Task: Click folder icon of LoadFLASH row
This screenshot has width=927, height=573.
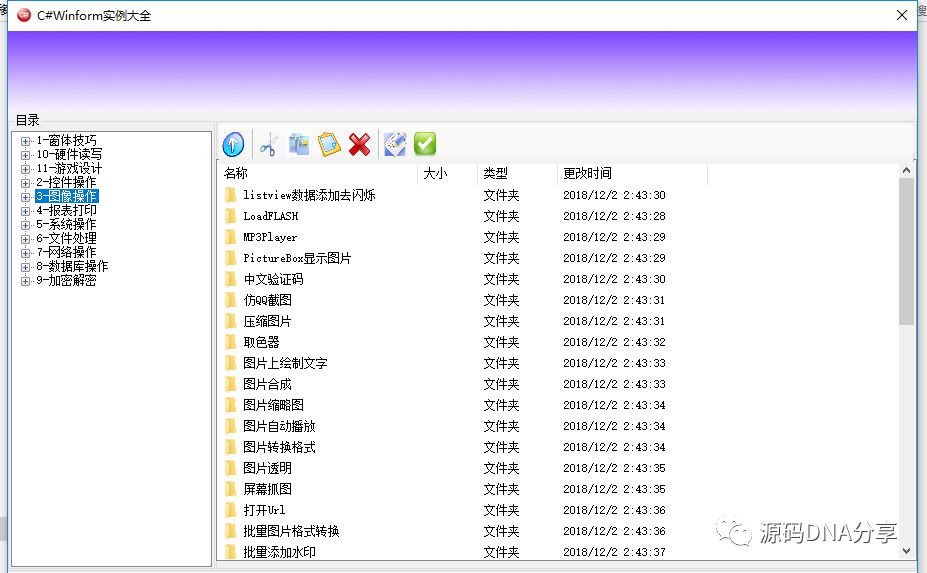Action: [x=231, y=216]
